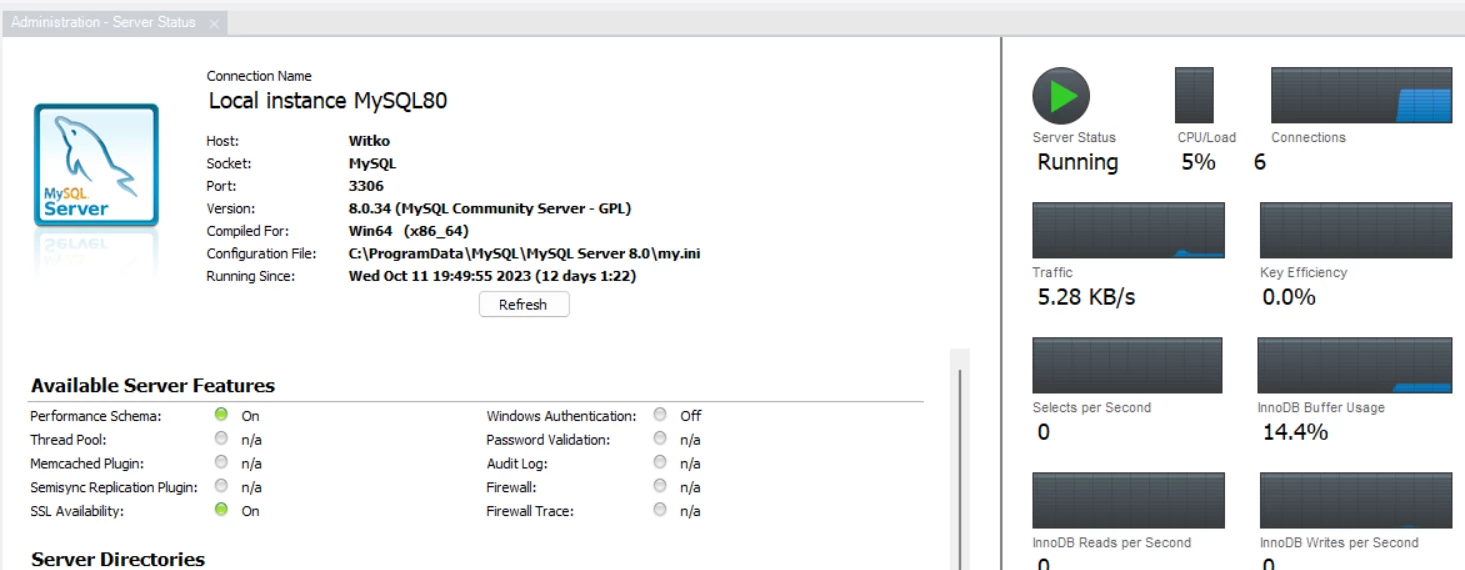Viewport: 1465px width, 570px height.
Task: Click the InnoDB Buffer Usage graph
Action: 1355,365
